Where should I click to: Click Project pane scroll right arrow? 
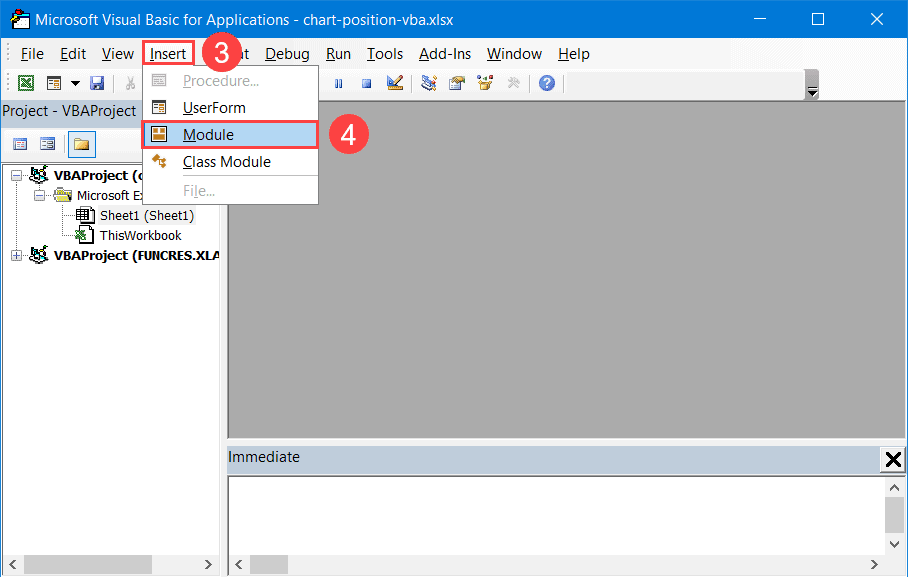pyautogui.click(x=208, y=564)
